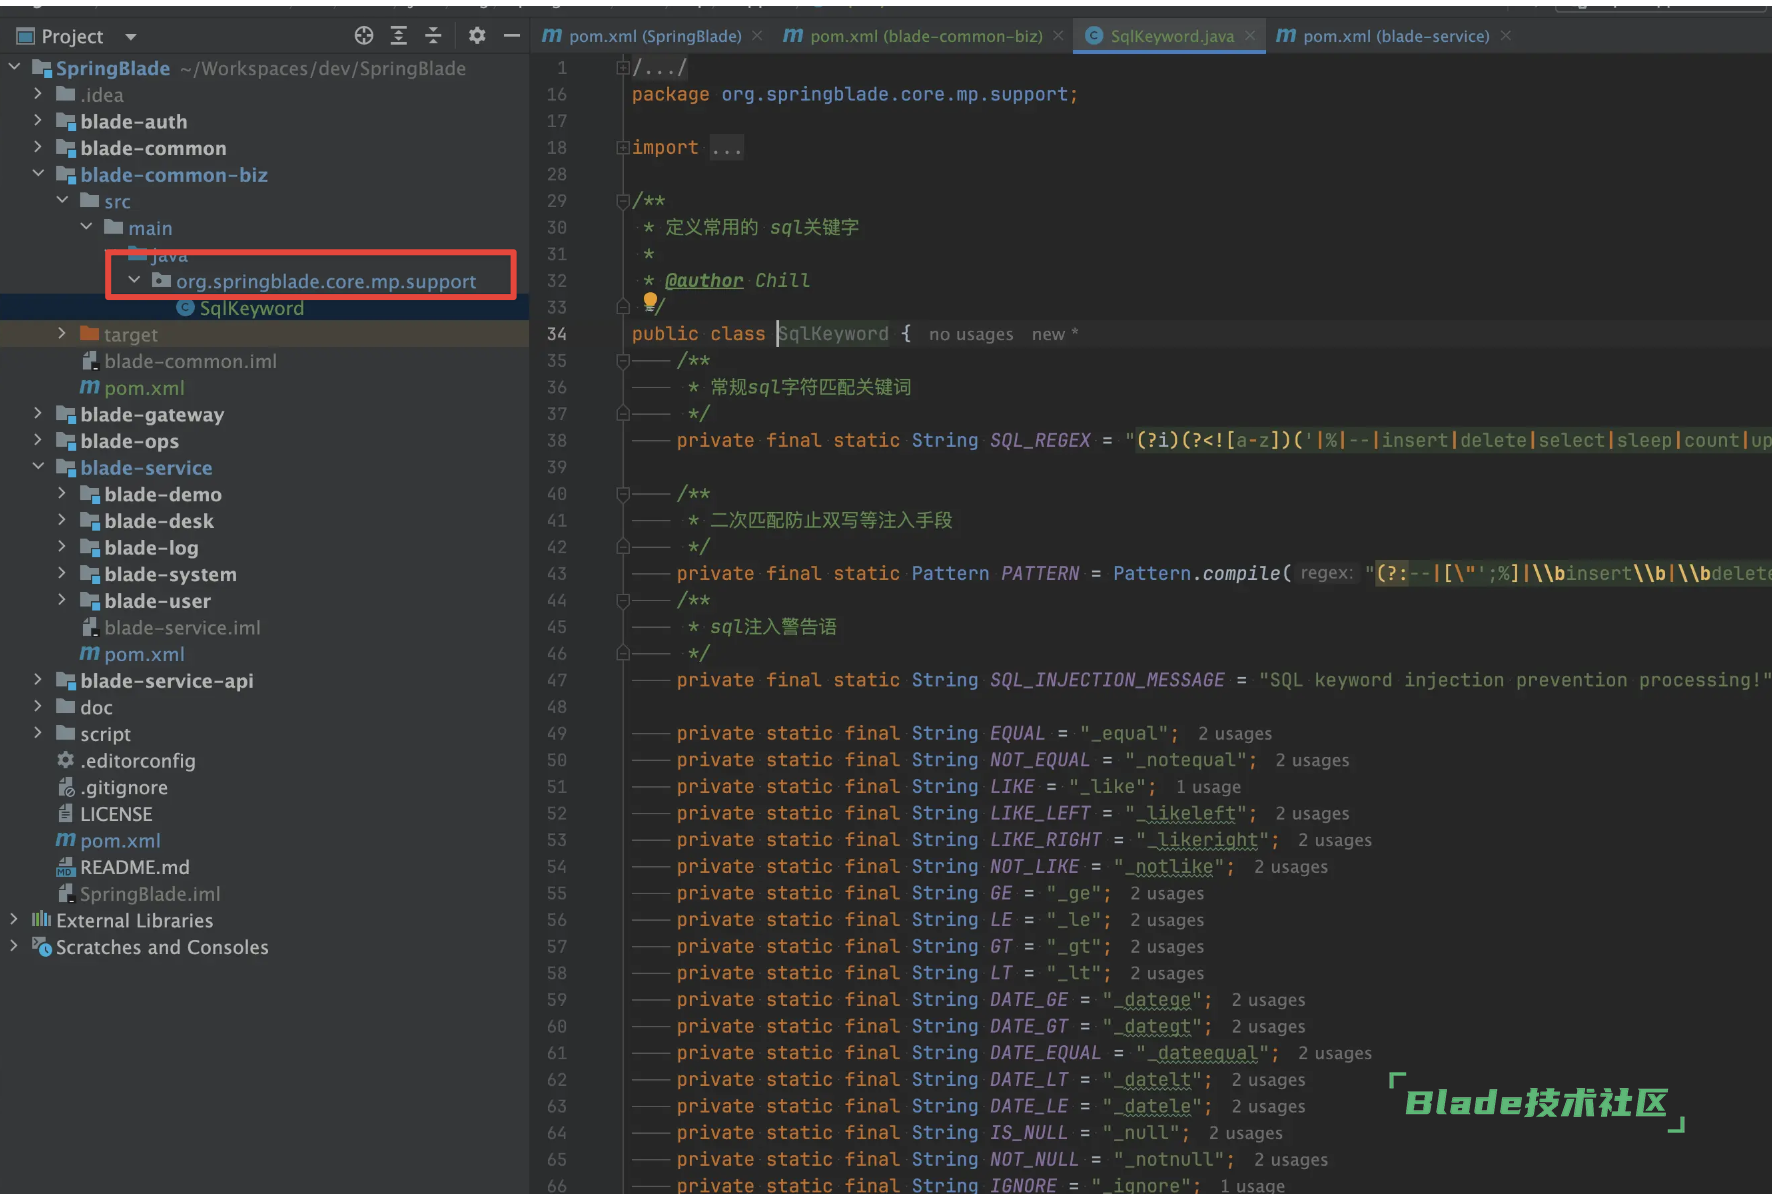Hide the Project panel with minus icon
Viewport: 1772px width, 1194px height.
(x=512, y=36)
